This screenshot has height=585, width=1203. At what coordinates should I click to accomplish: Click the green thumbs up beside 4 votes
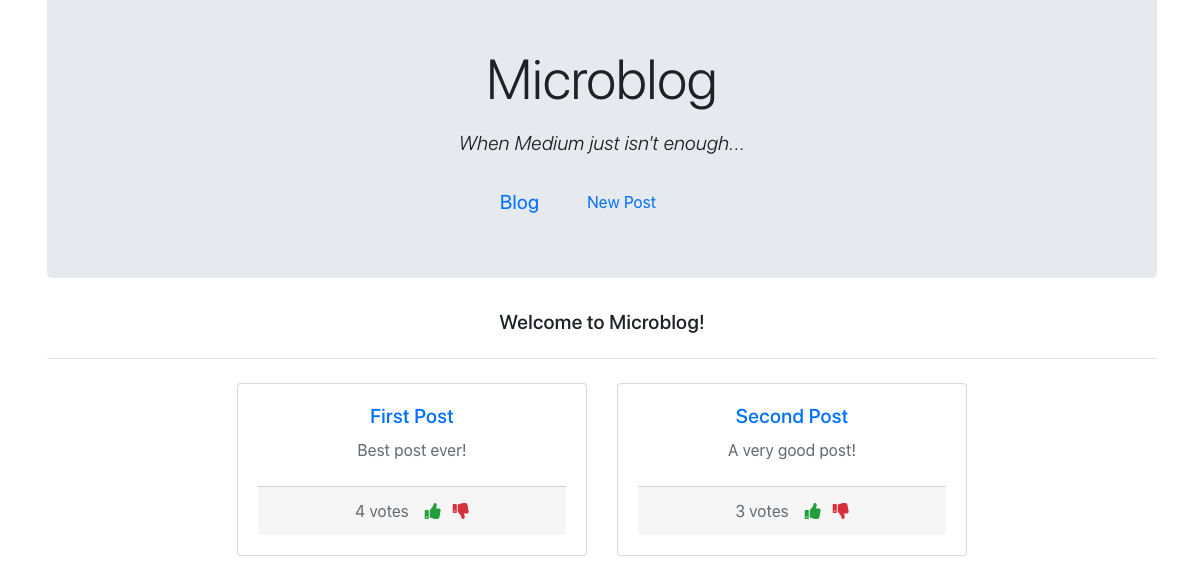click(434, 510)
